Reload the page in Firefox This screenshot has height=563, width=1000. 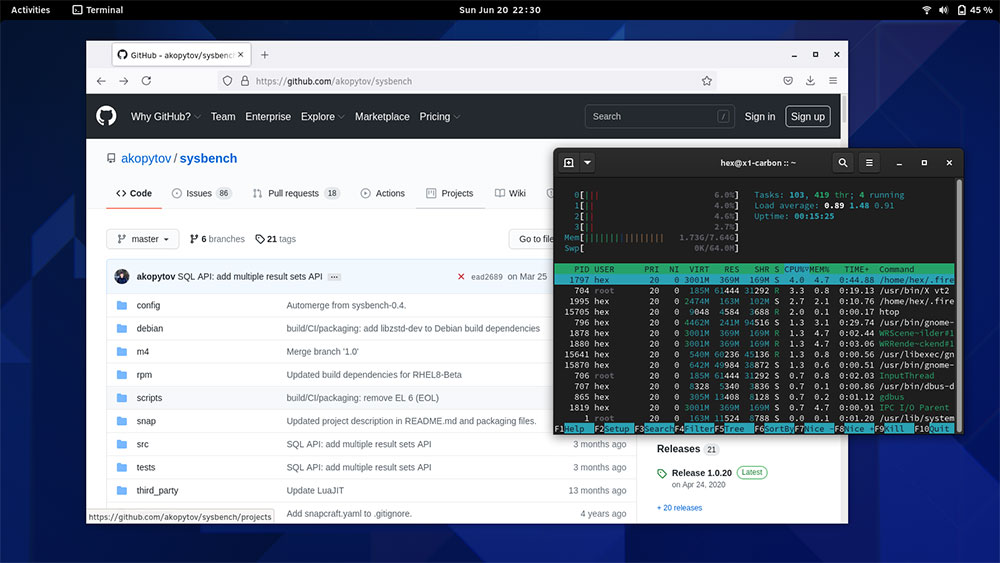point(146,81)
